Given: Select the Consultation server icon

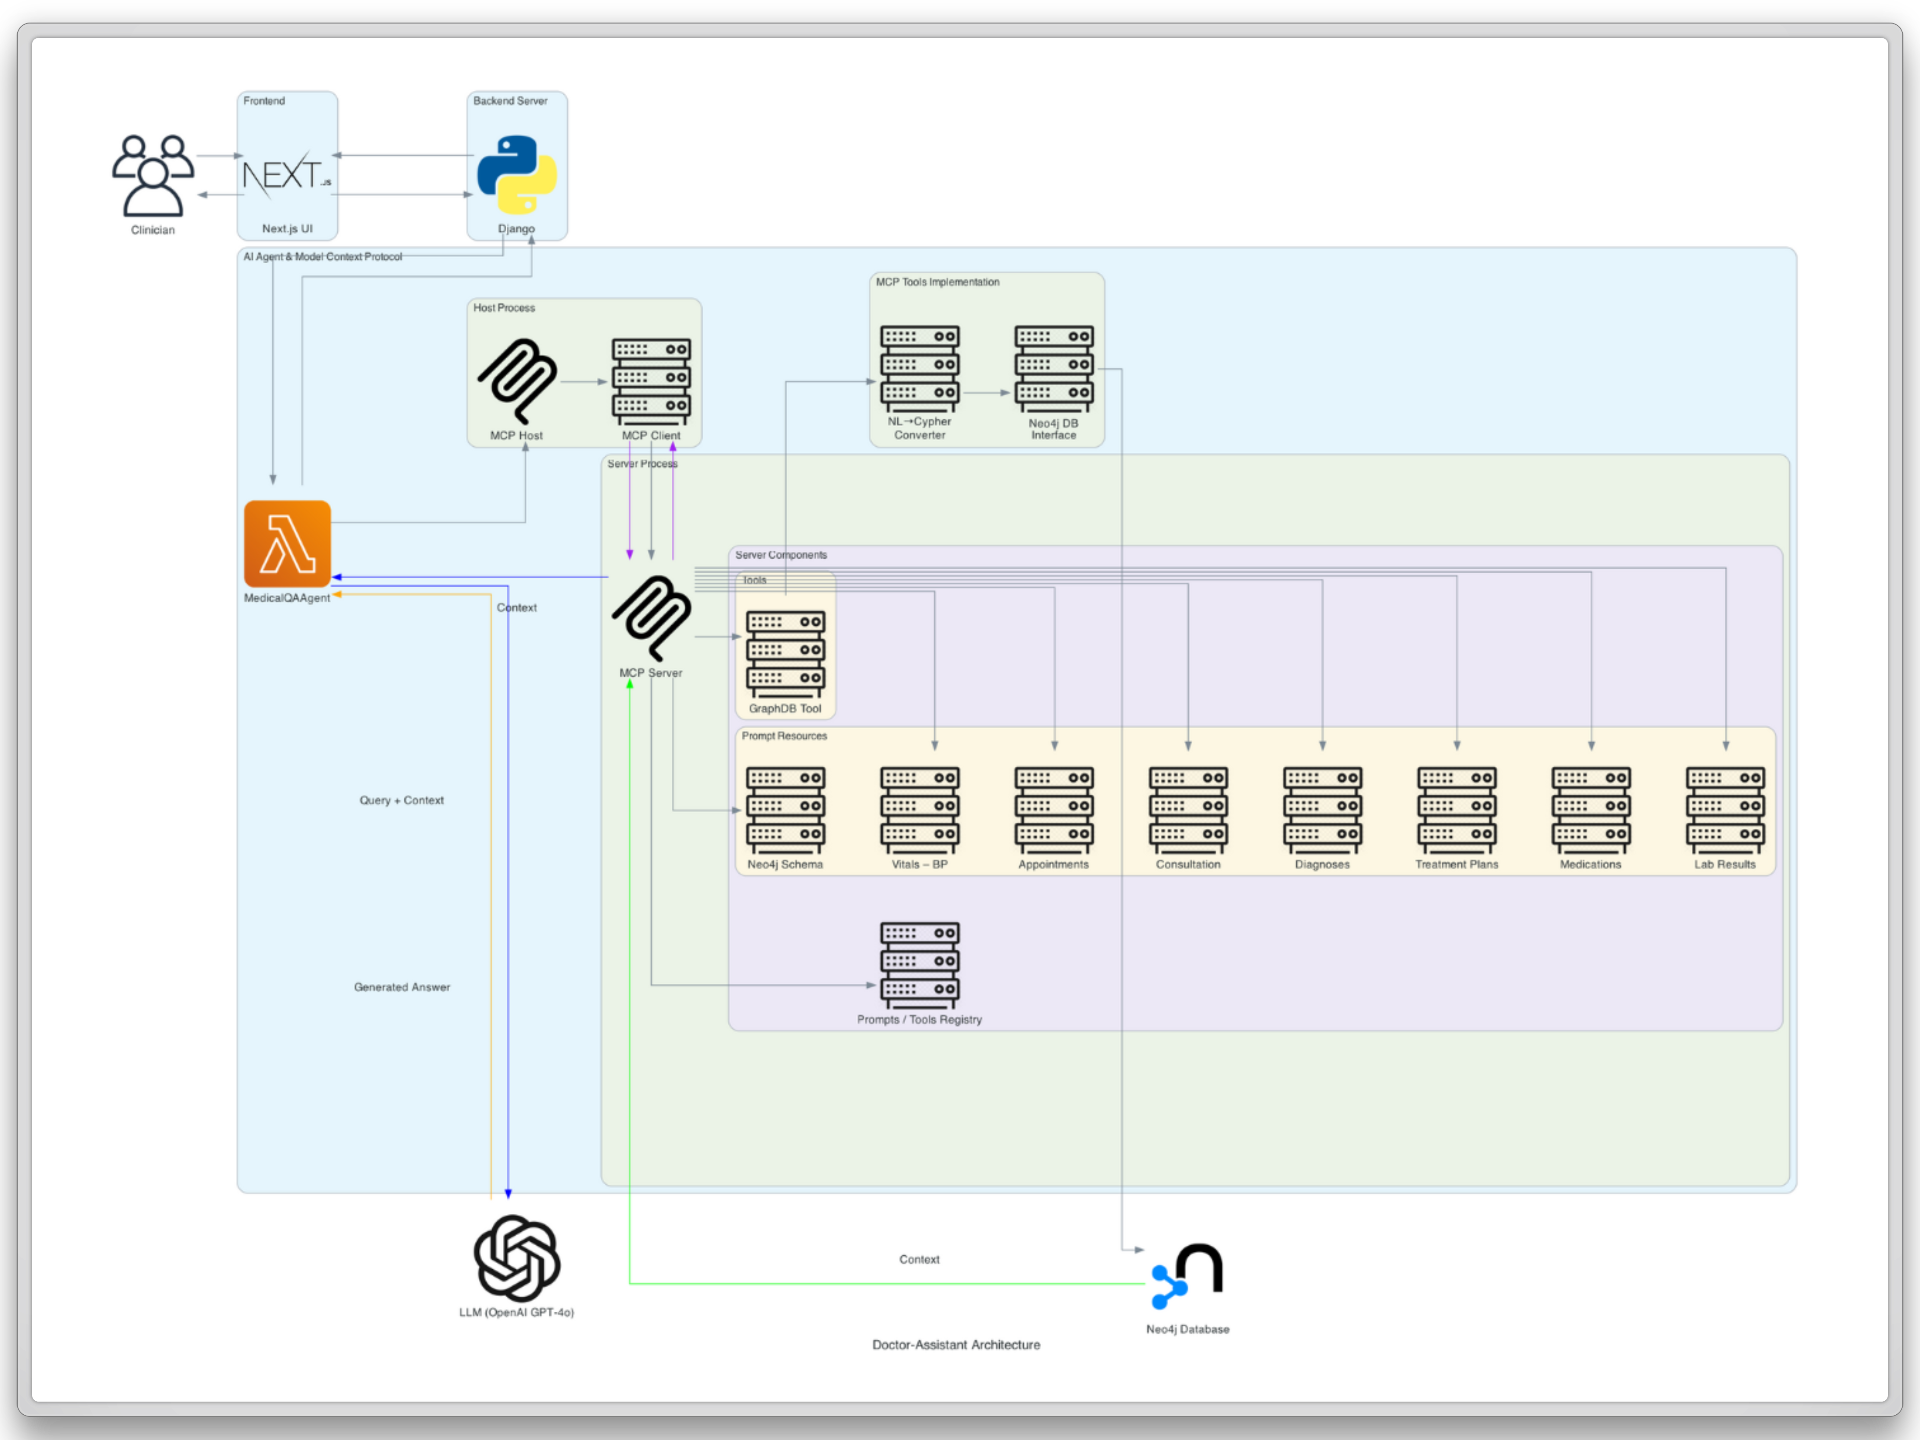Looking at the screenshot, I should click(1188, 810).
